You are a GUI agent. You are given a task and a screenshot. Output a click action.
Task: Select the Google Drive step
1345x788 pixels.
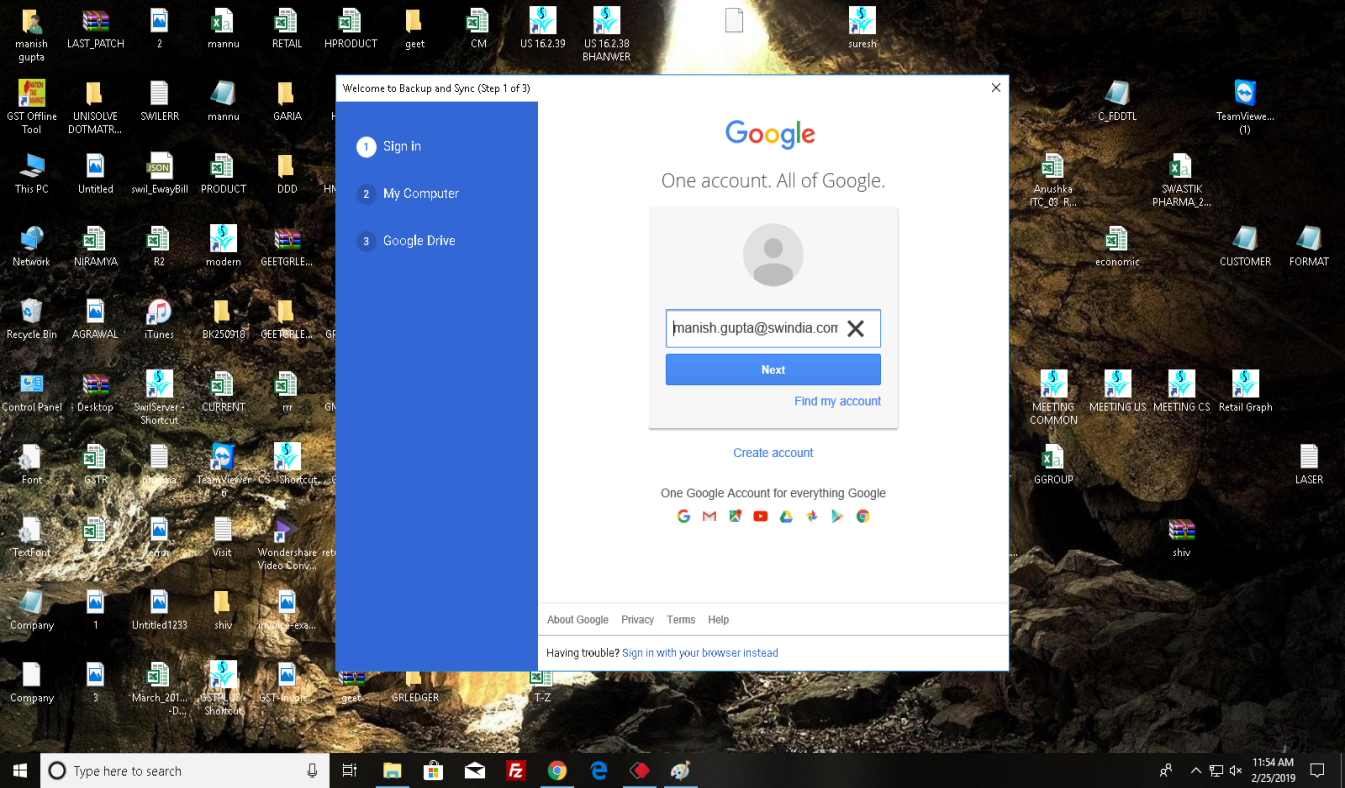coord(406,241)
